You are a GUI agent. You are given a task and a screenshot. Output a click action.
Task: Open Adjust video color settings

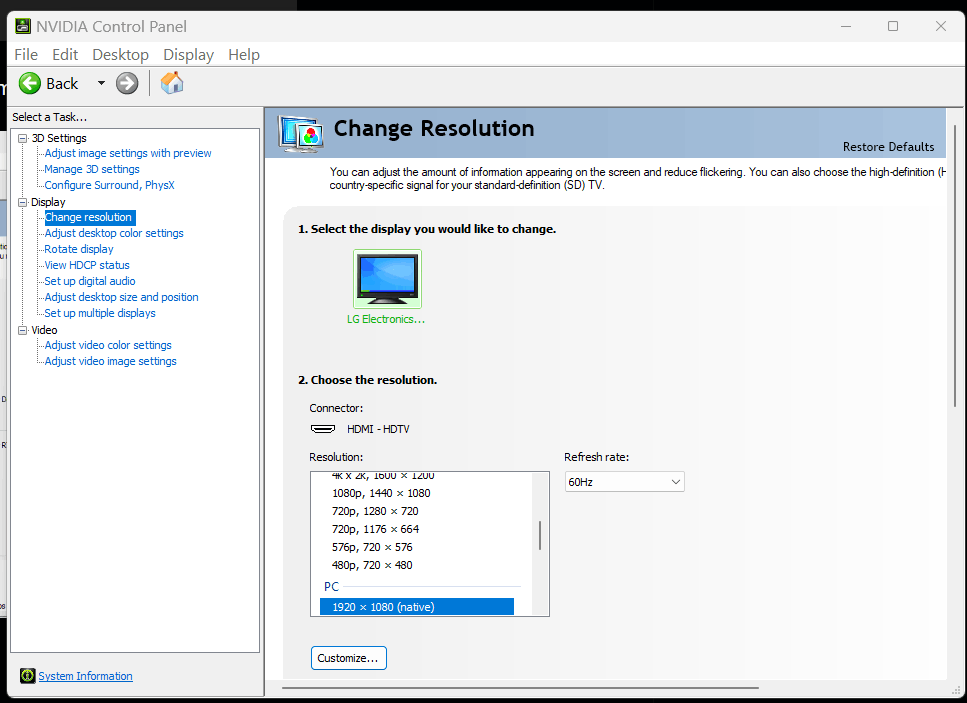(x=108, y=345)
